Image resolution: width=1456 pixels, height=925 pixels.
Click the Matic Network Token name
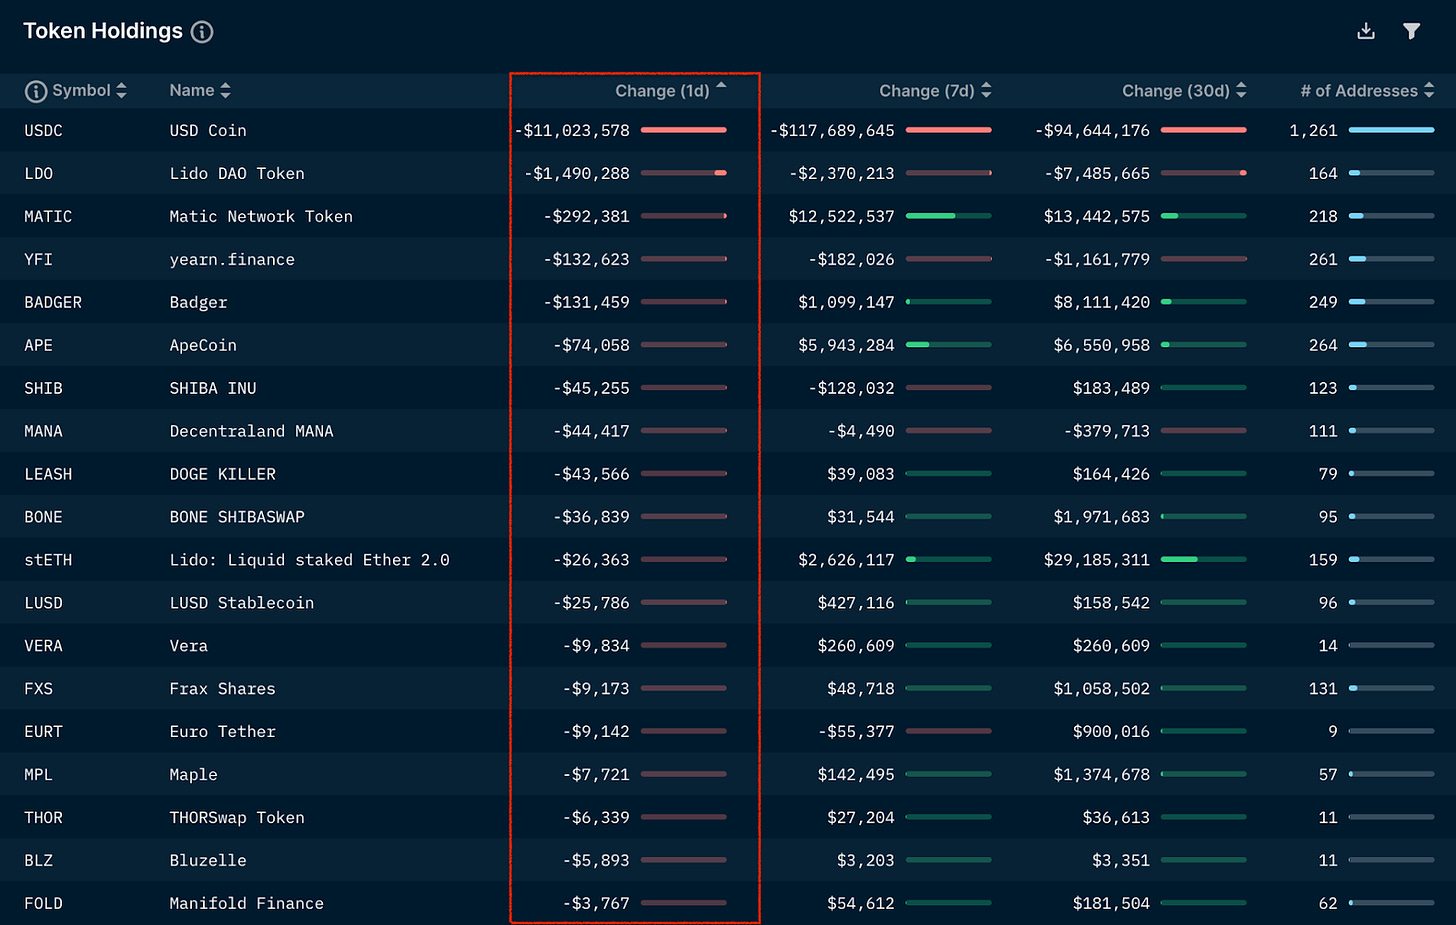point(261,217)
